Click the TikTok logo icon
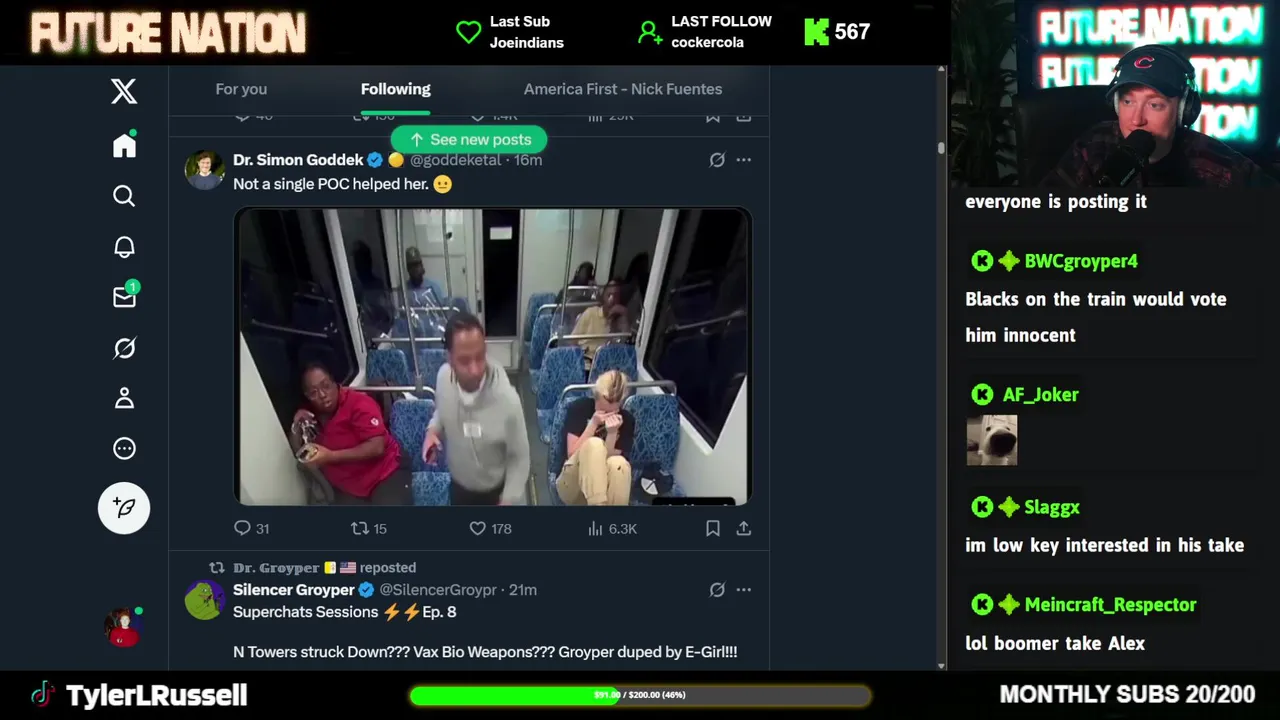1280x720 pixels. (43, 694)
